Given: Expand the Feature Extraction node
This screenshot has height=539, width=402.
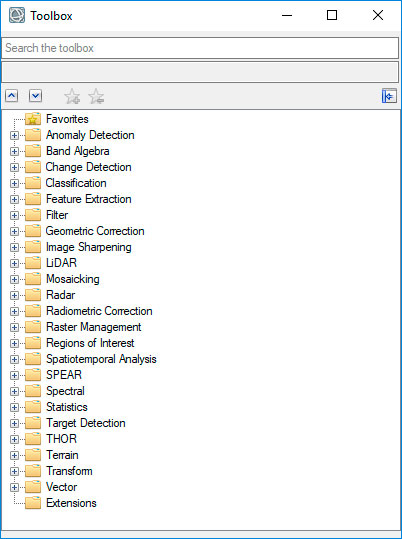Looking at the screenshot, I should point(14,199).
